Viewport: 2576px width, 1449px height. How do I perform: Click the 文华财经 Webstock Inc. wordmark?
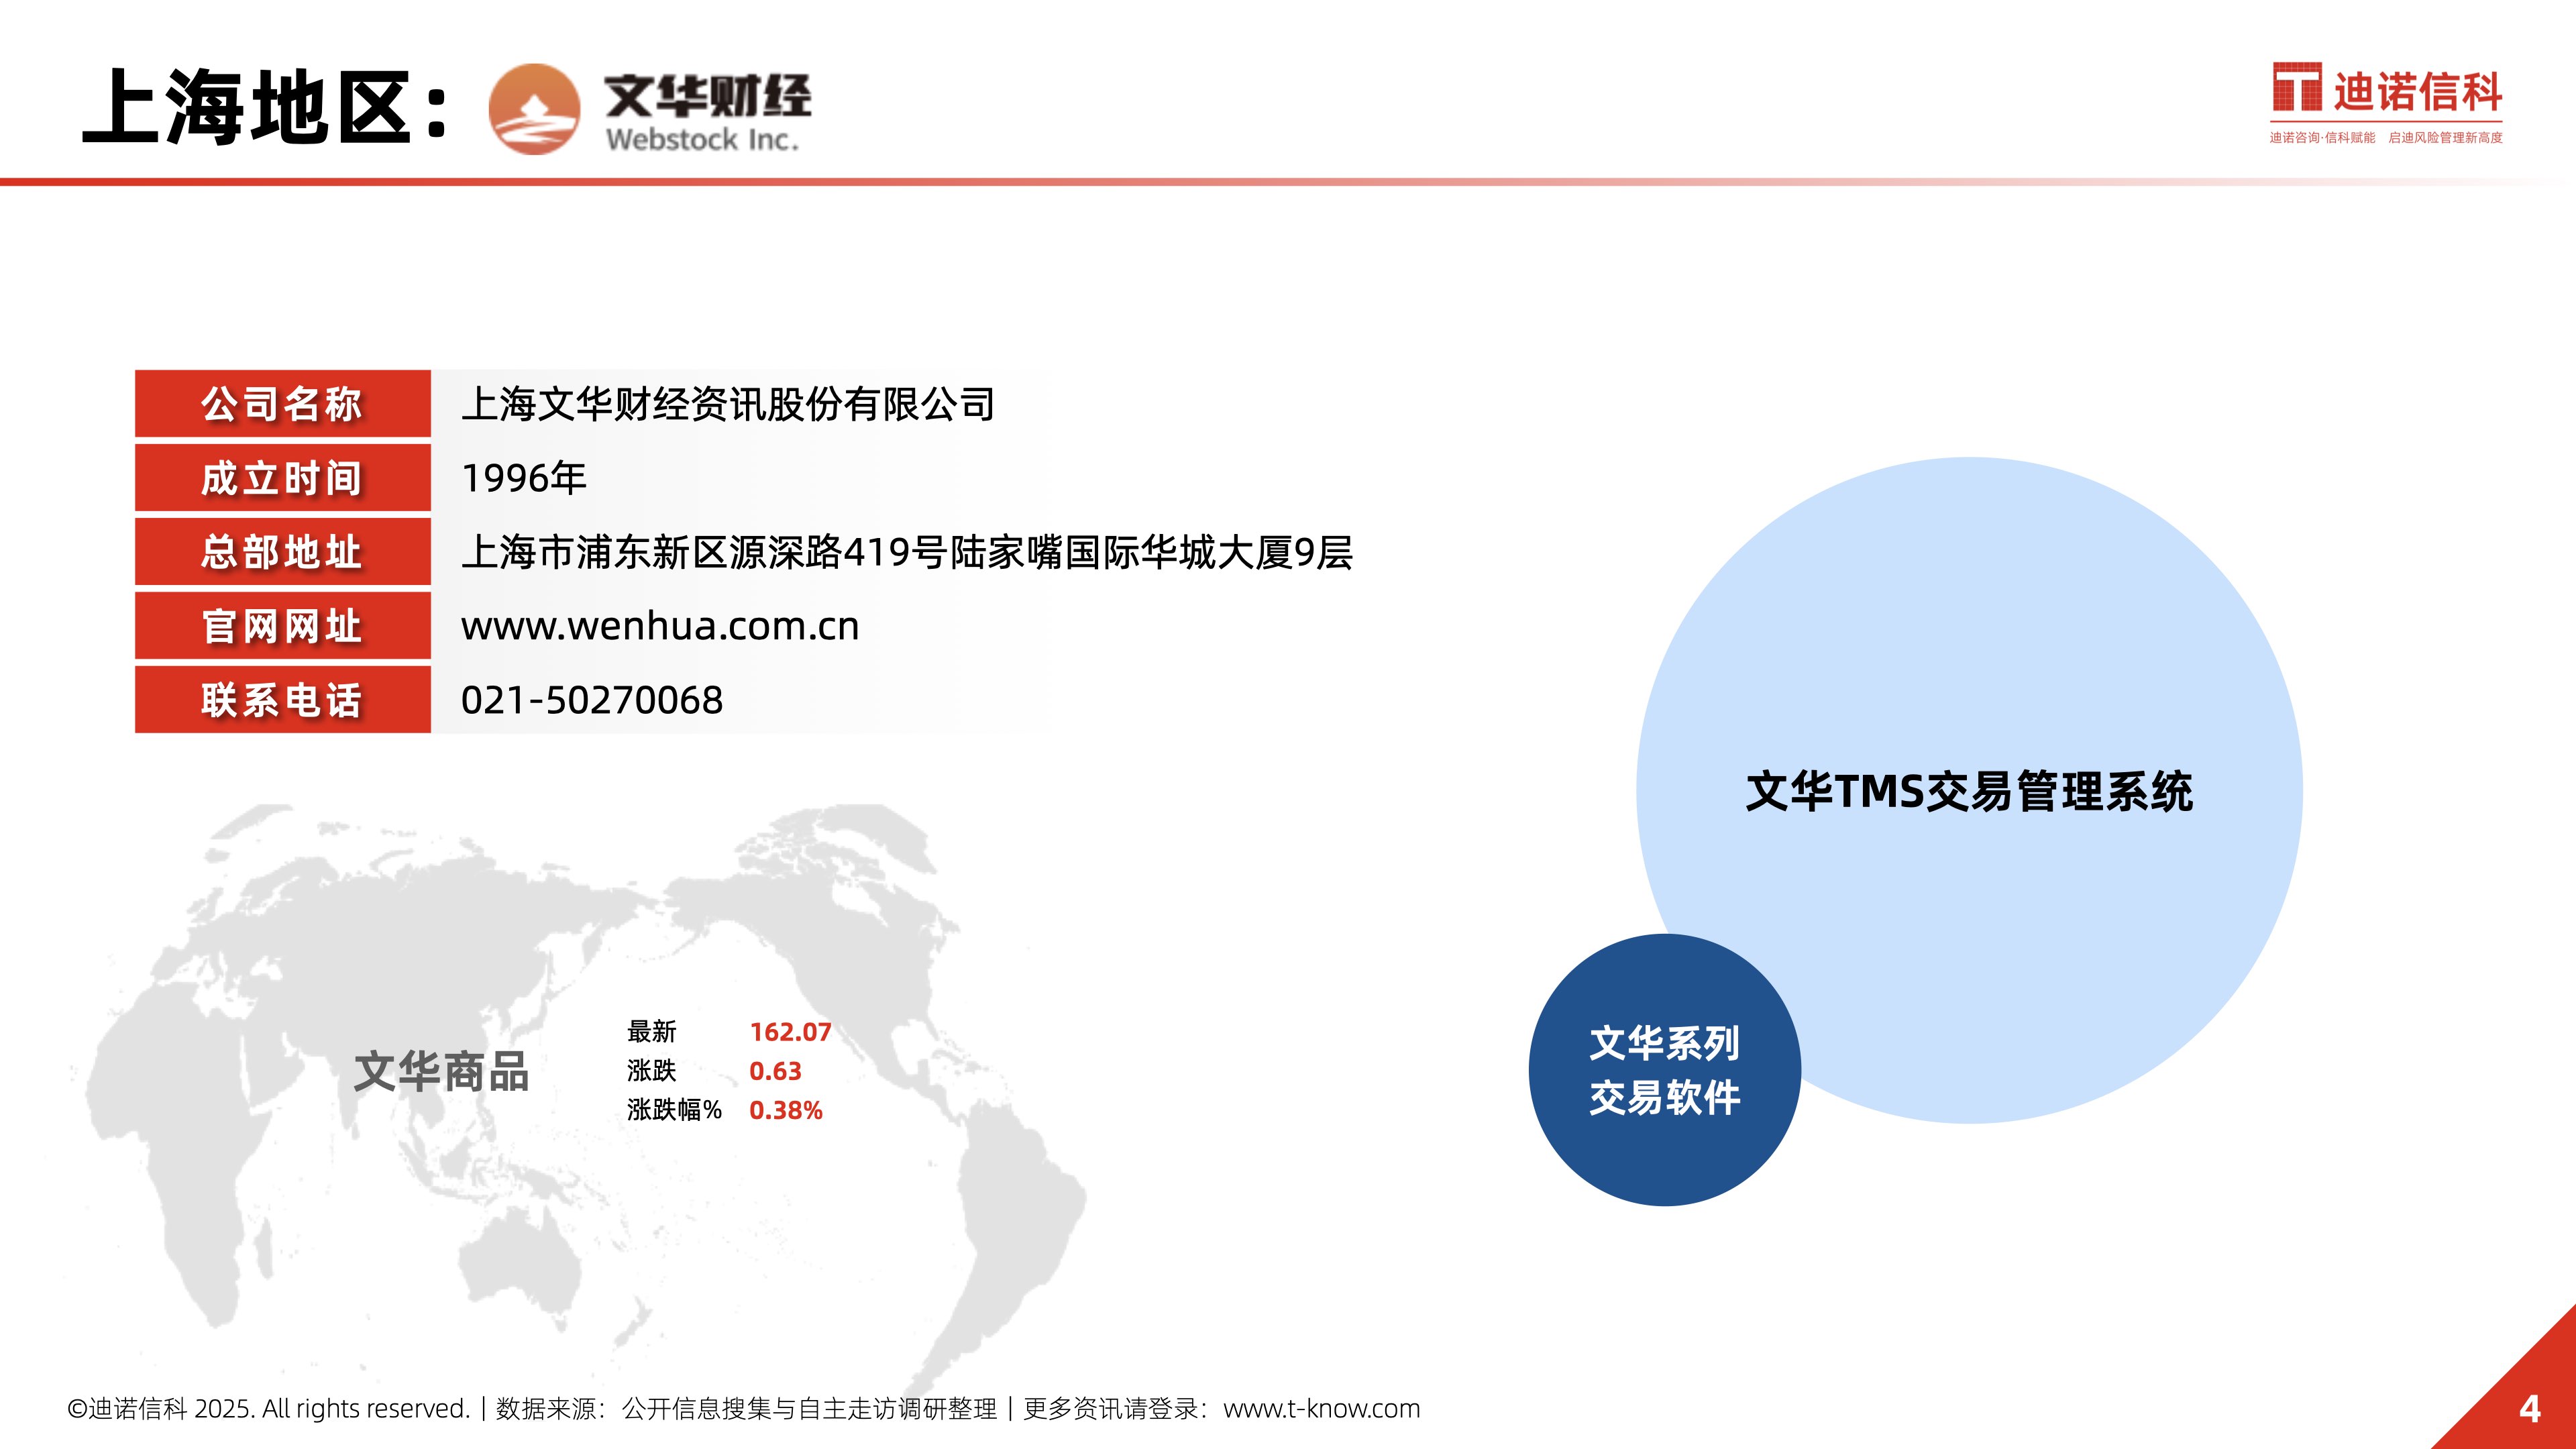[707, 112]
